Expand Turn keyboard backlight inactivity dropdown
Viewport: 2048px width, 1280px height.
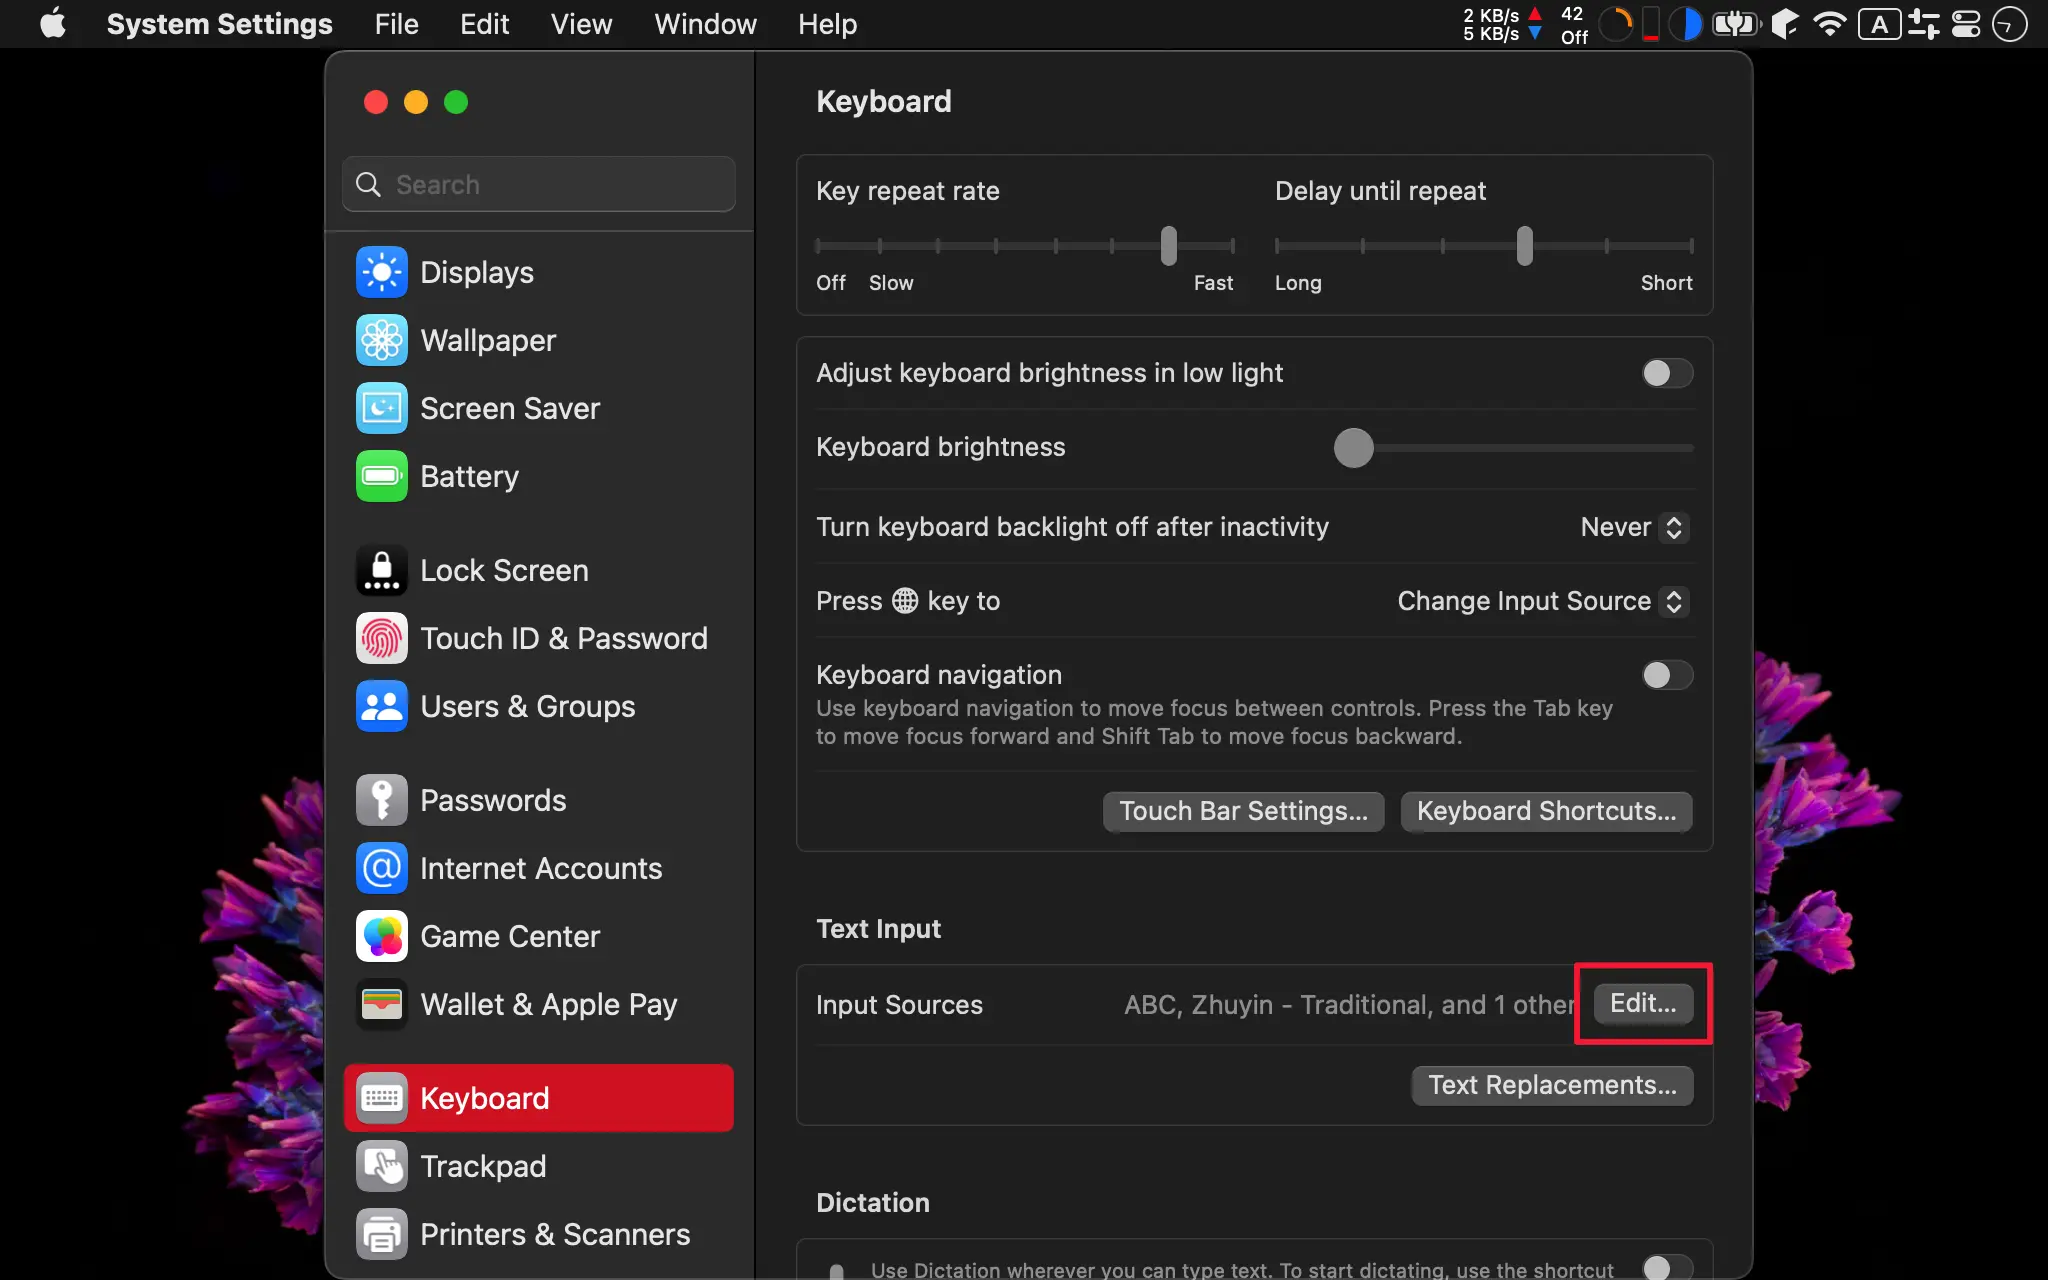1629,526
